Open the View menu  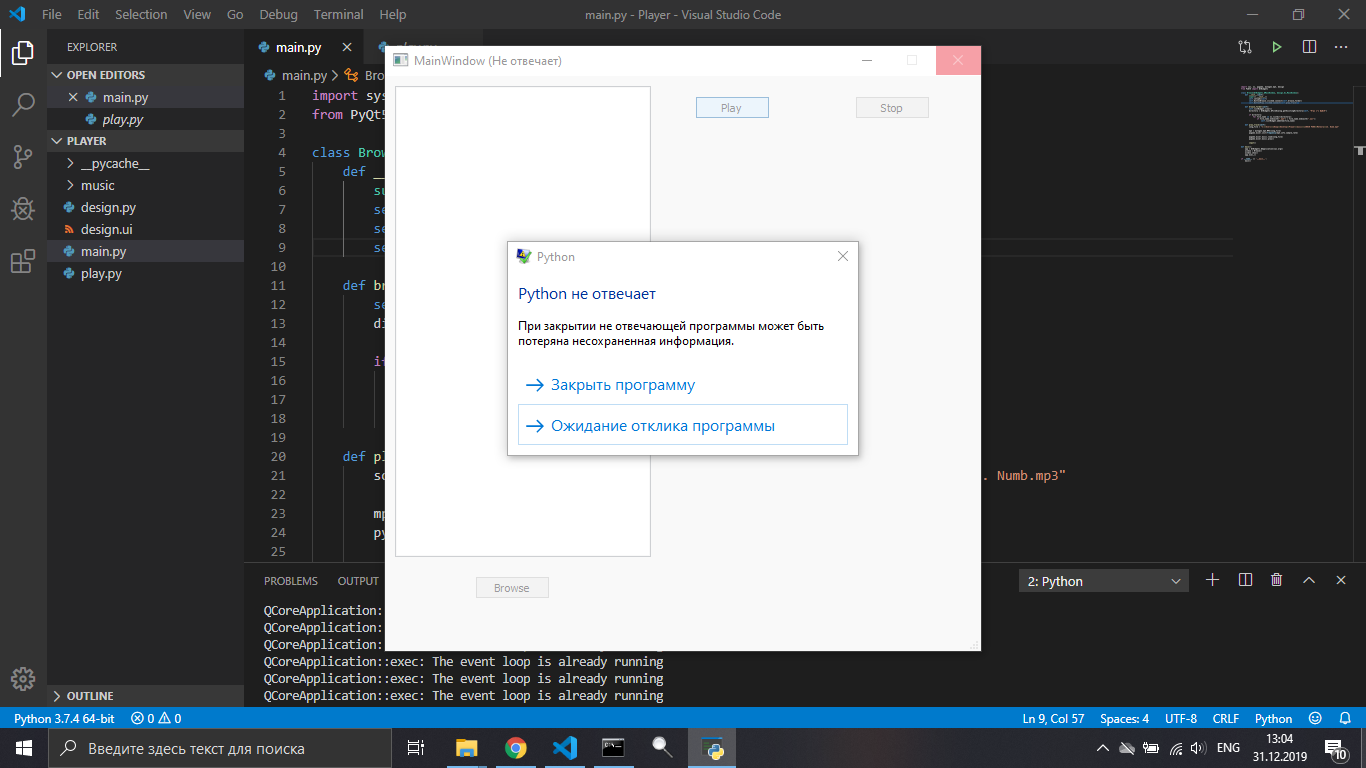[197, 15]
